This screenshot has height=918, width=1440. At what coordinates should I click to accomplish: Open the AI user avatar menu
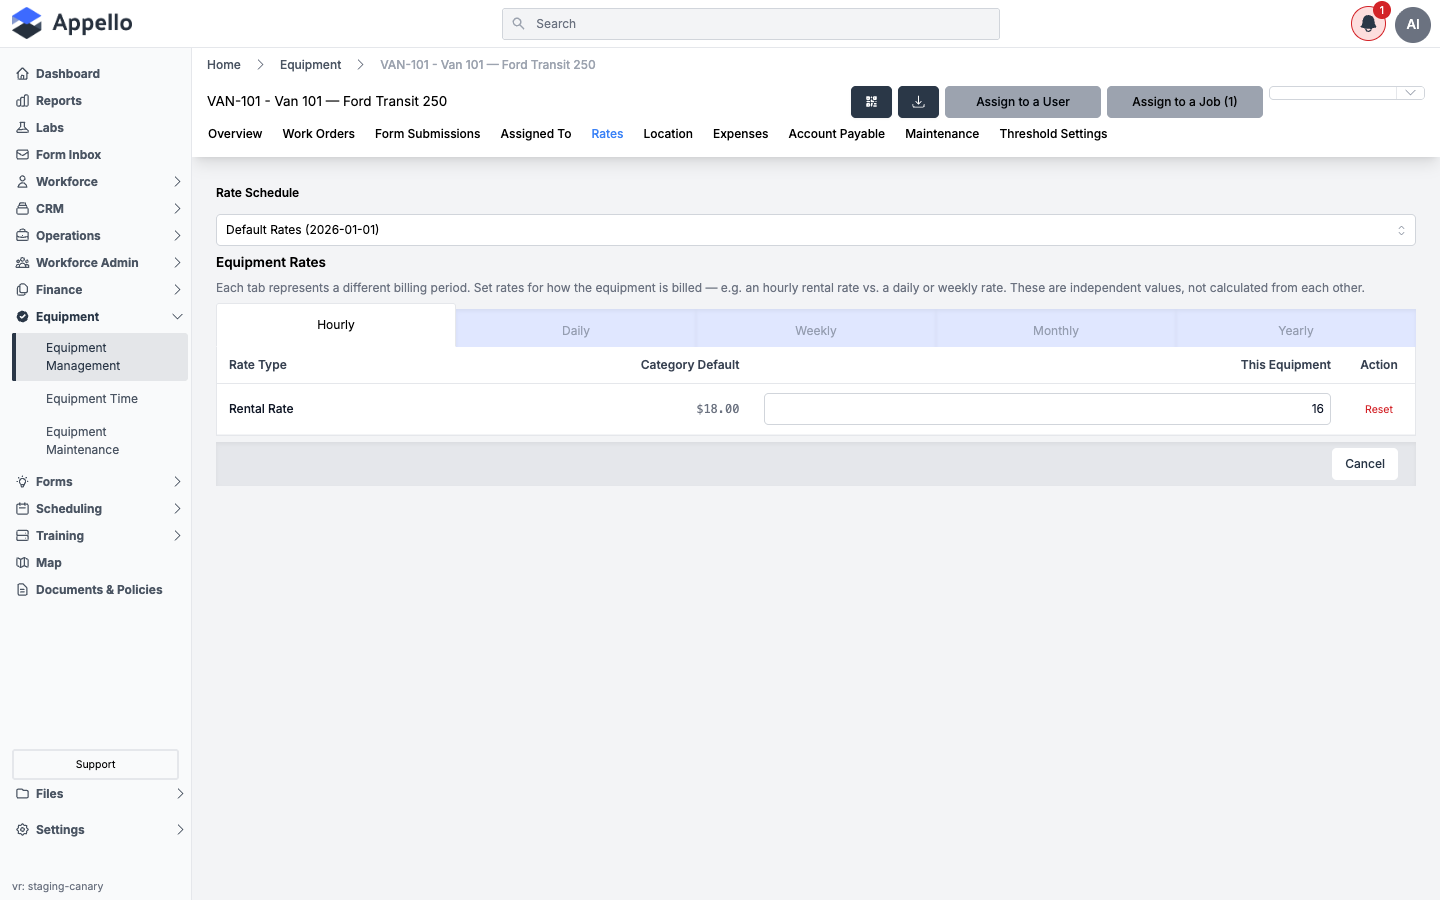tap(1413, 24)
